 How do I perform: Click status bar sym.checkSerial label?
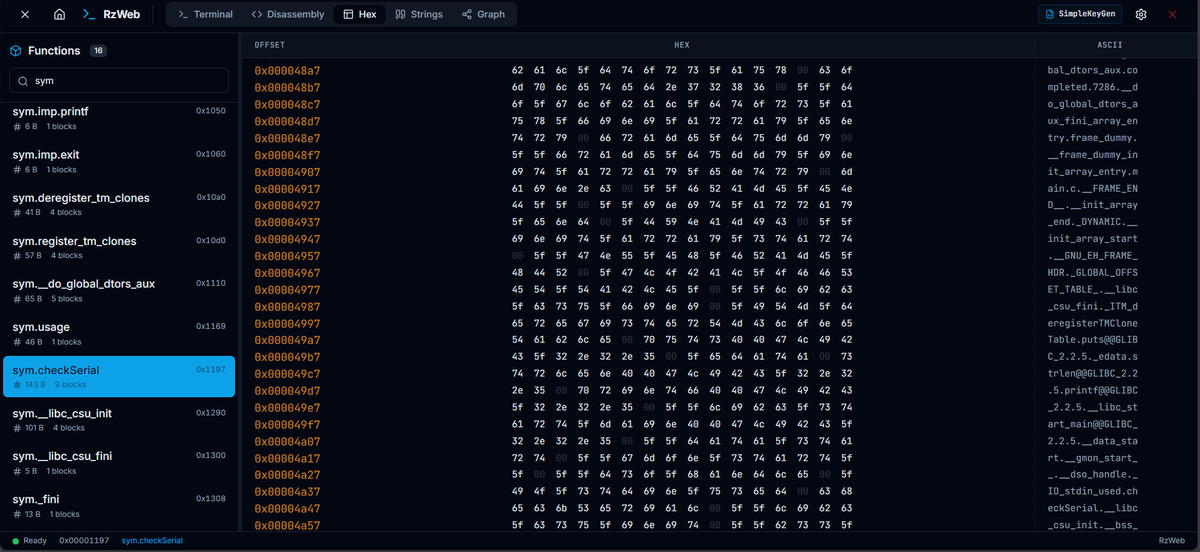pyautogui.click(x=152, y=541)
